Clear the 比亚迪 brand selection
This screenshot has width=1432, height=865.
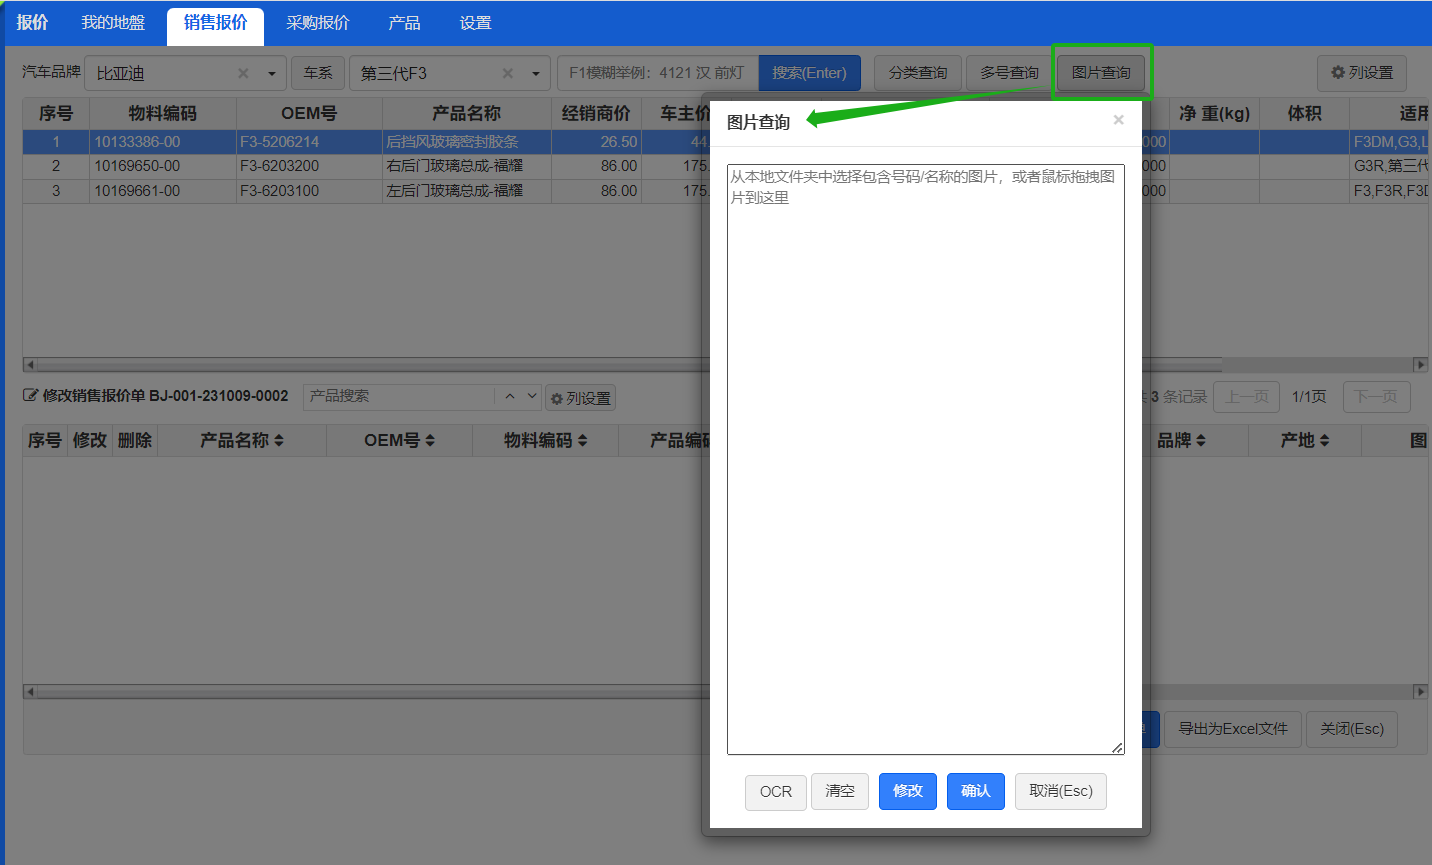pyautogui.click(x=243, y=73)
